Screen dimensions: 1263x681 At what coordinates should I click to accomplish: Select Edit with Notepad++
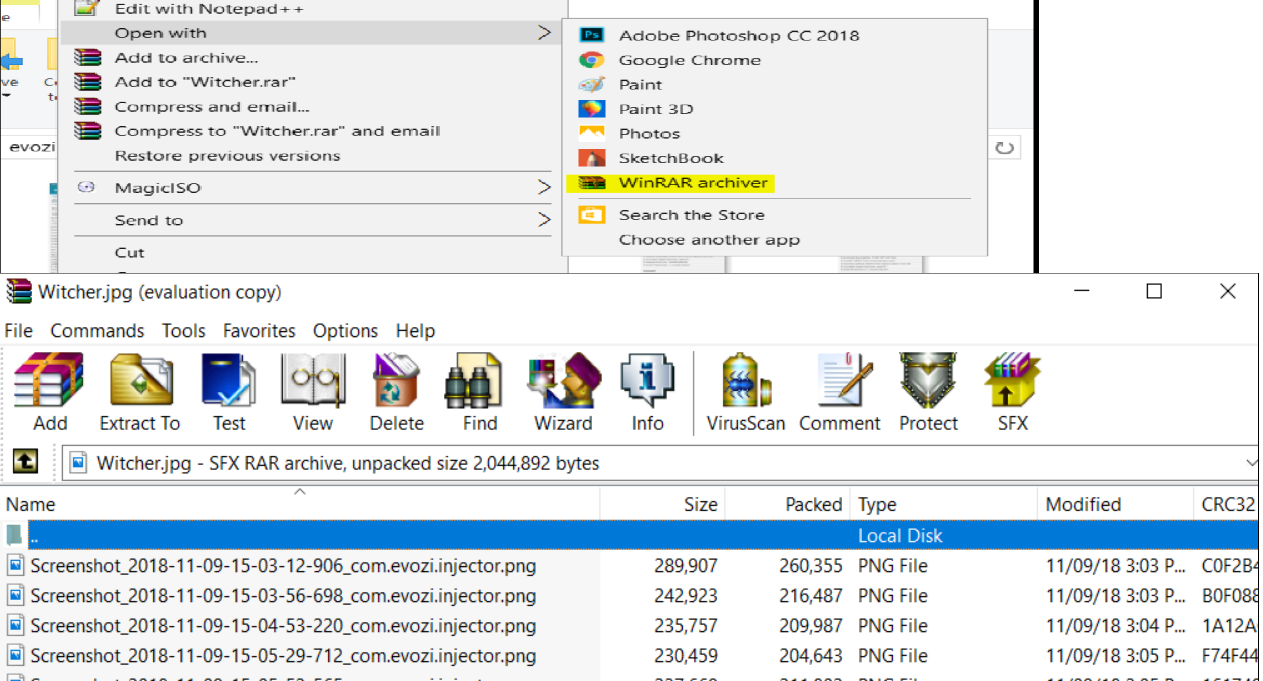[209, 9]
